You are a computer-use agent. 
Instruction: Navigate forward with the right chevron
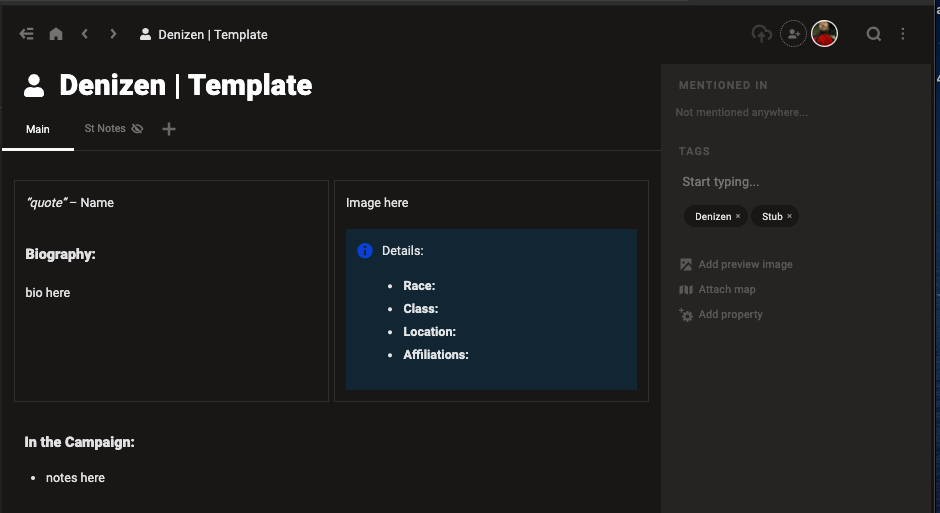tap(113, 34)
